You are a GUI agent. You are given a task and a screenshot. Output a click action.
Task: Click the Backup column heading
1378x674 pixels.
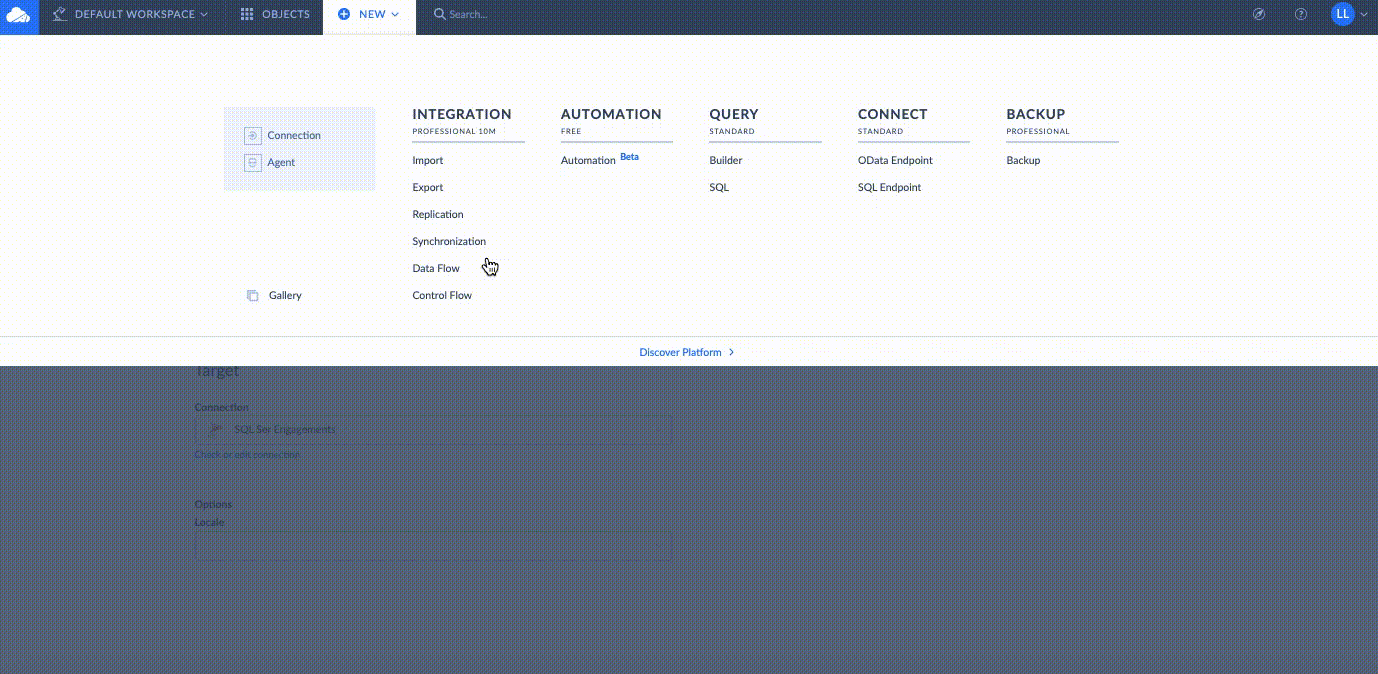point(1035,114)
